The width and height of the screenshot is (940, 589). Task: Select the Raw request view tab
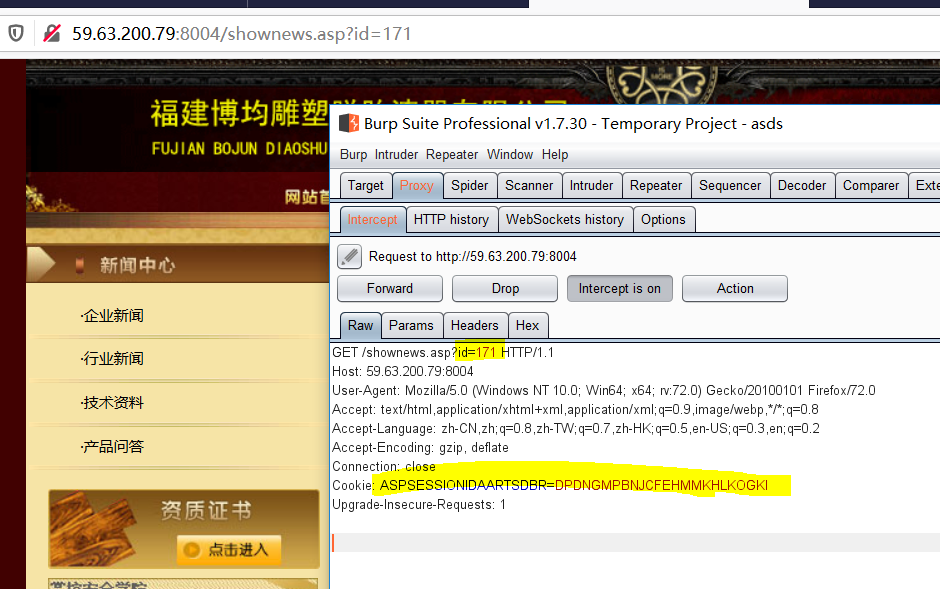[360, 325]
